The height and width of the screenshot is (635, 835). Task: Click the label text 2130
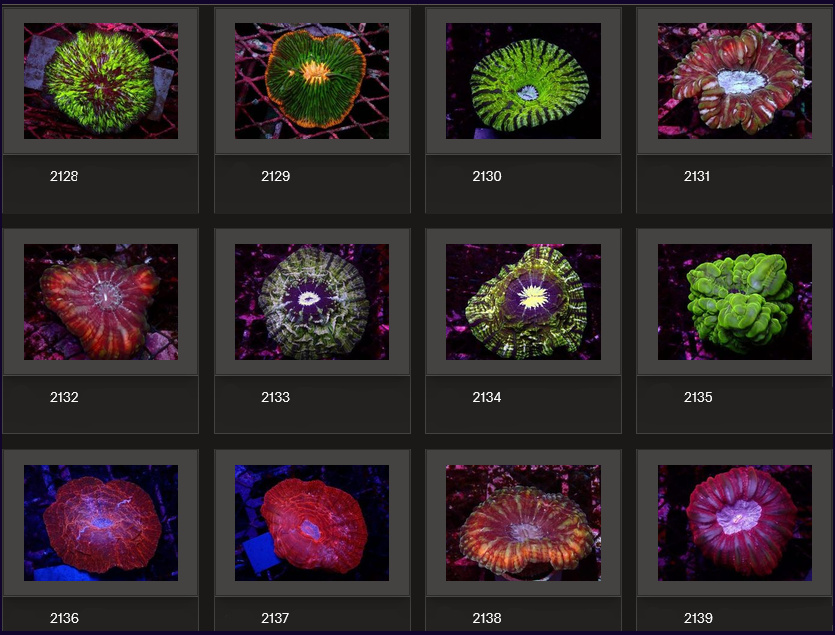click(487, 176)
